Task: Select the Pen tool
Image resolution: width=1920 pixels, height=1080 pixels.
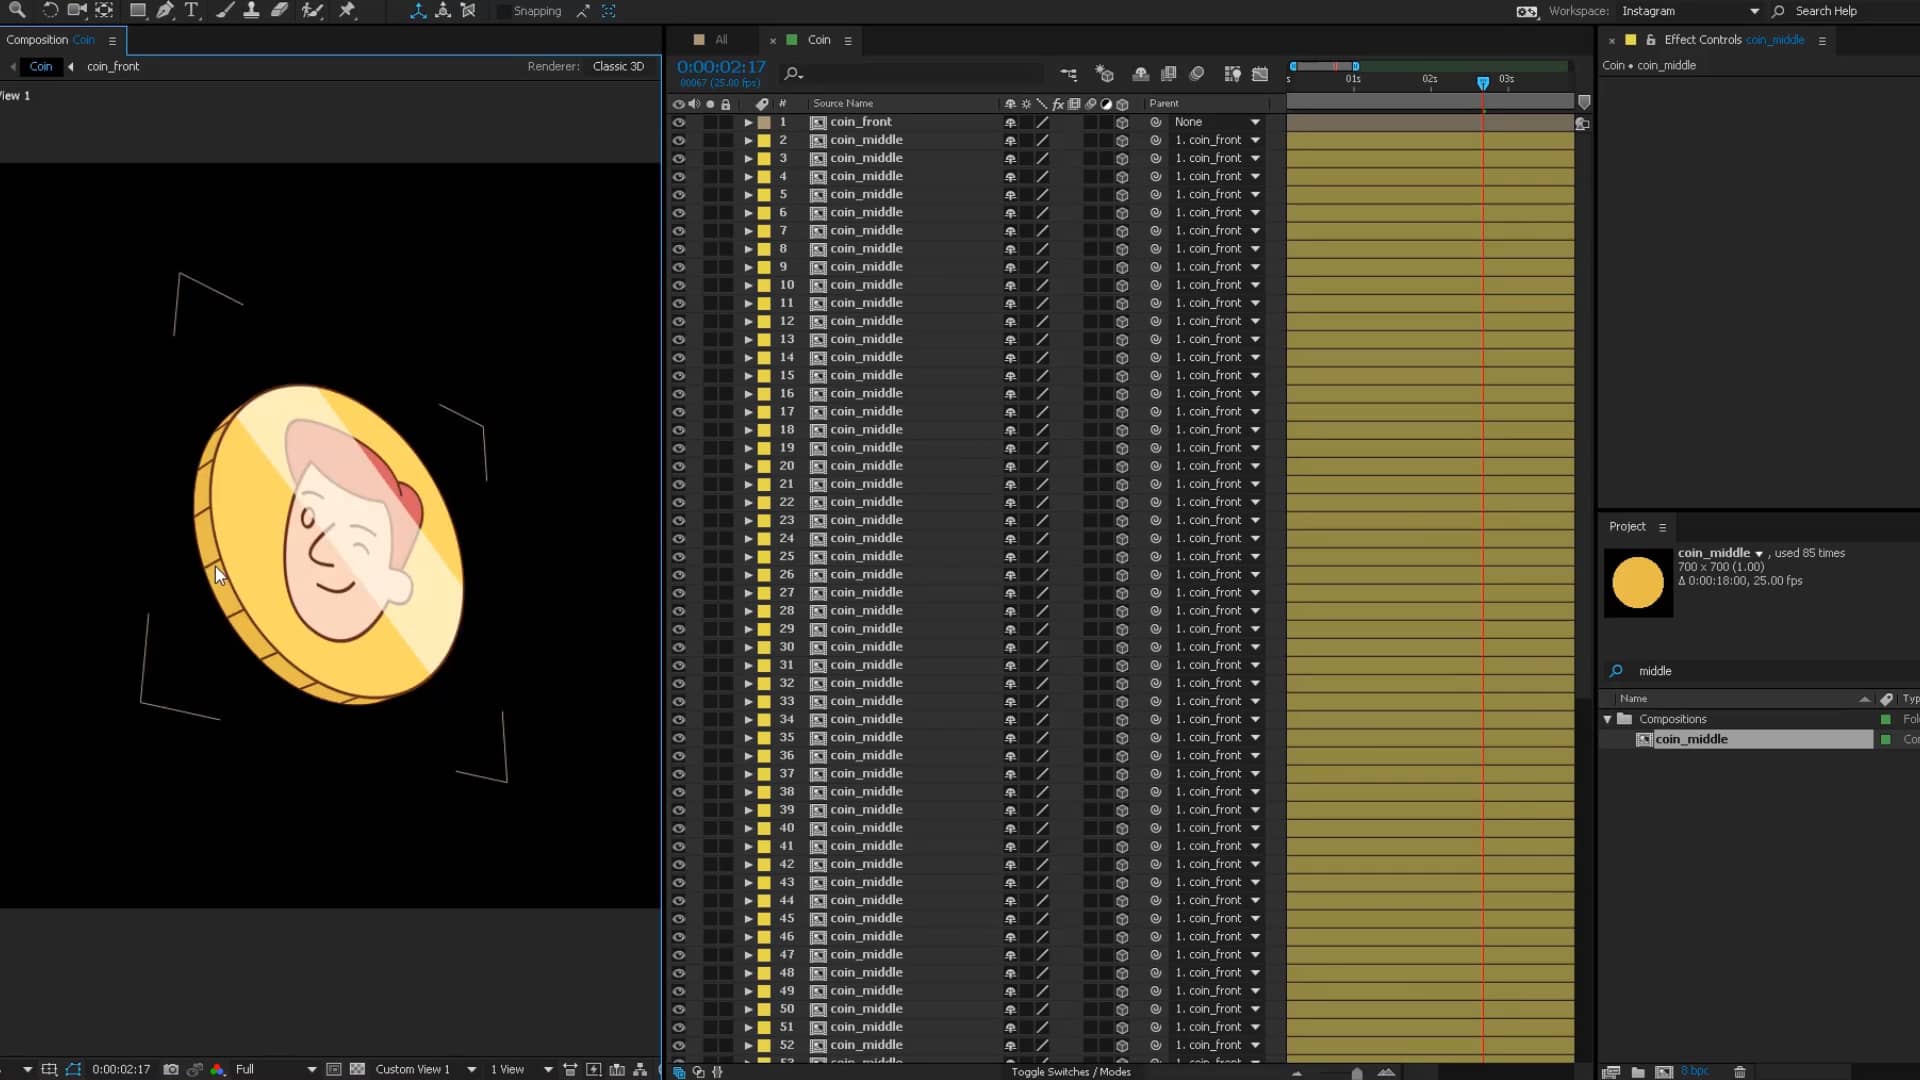Action: [x=165, y=11]
